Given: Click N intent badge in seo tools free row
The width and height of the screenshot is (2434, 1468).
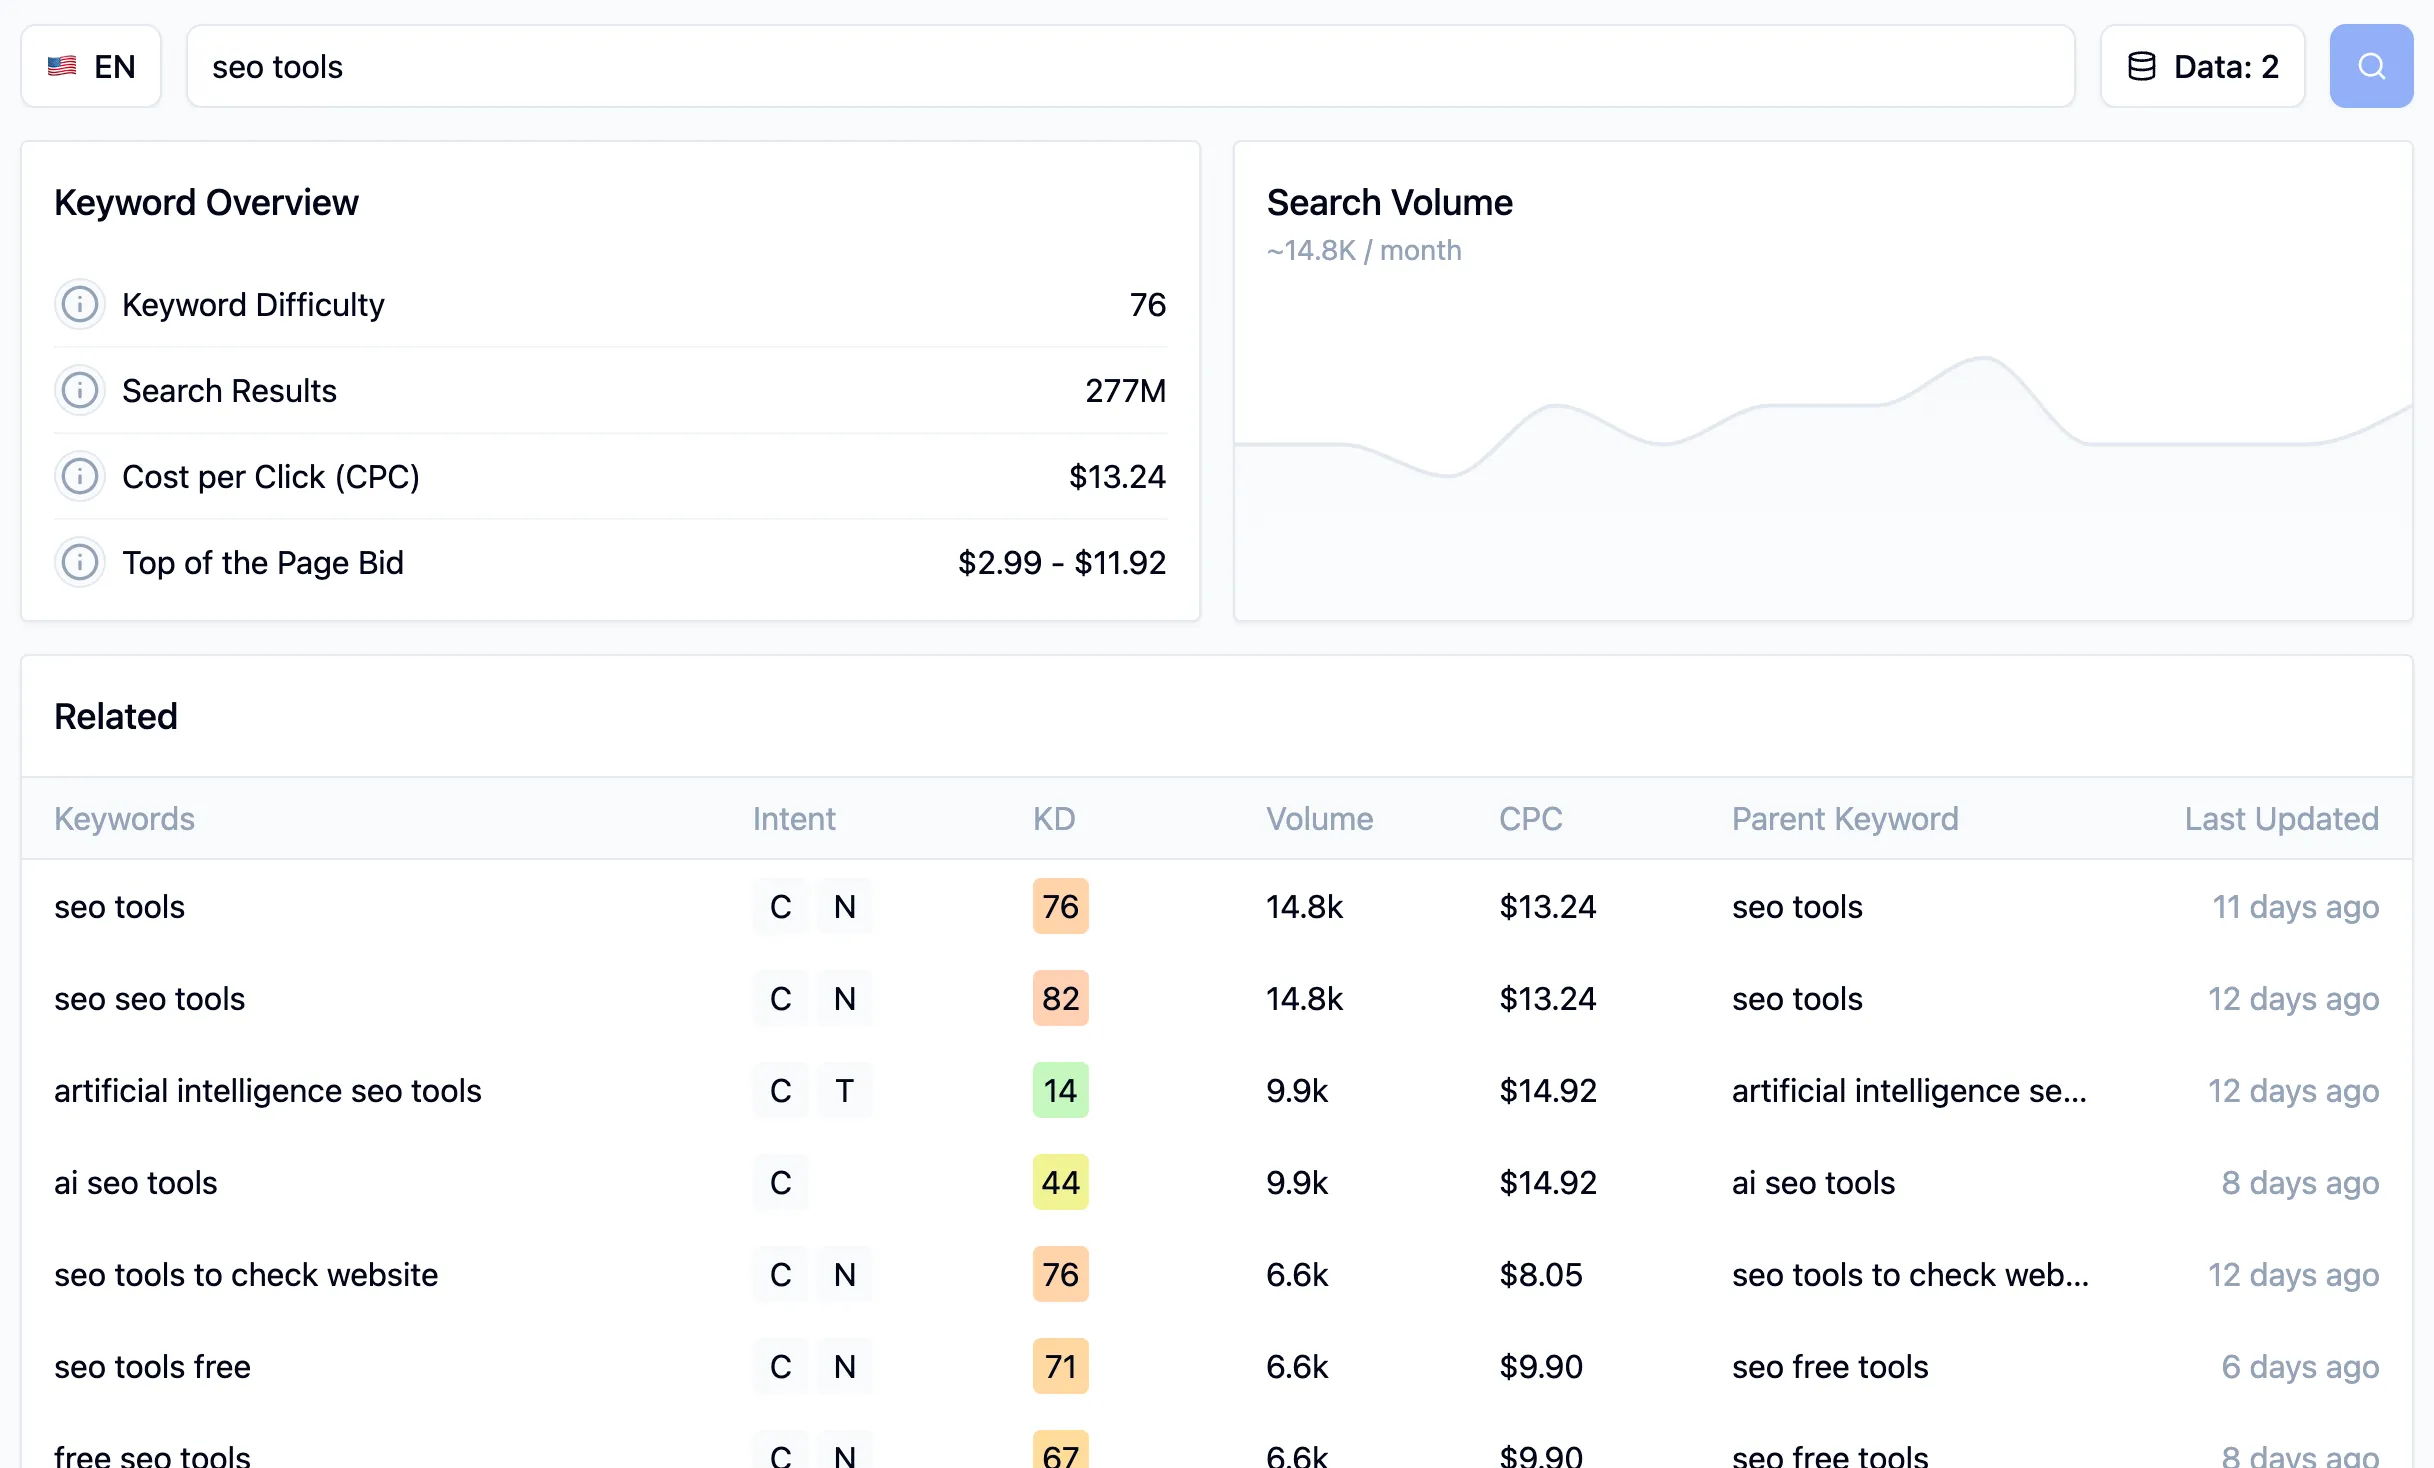Looking at the screenshot, I should (844, 1366).
